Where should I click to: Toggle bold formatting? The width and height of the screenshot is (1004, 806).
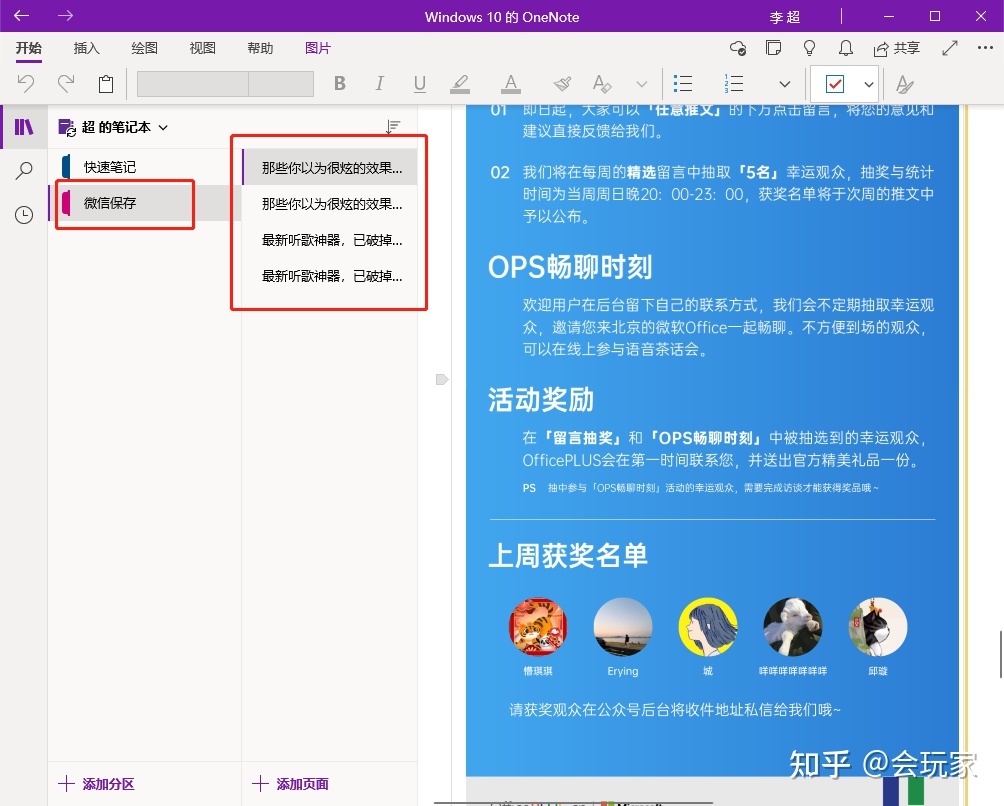[x=339, y=84]
